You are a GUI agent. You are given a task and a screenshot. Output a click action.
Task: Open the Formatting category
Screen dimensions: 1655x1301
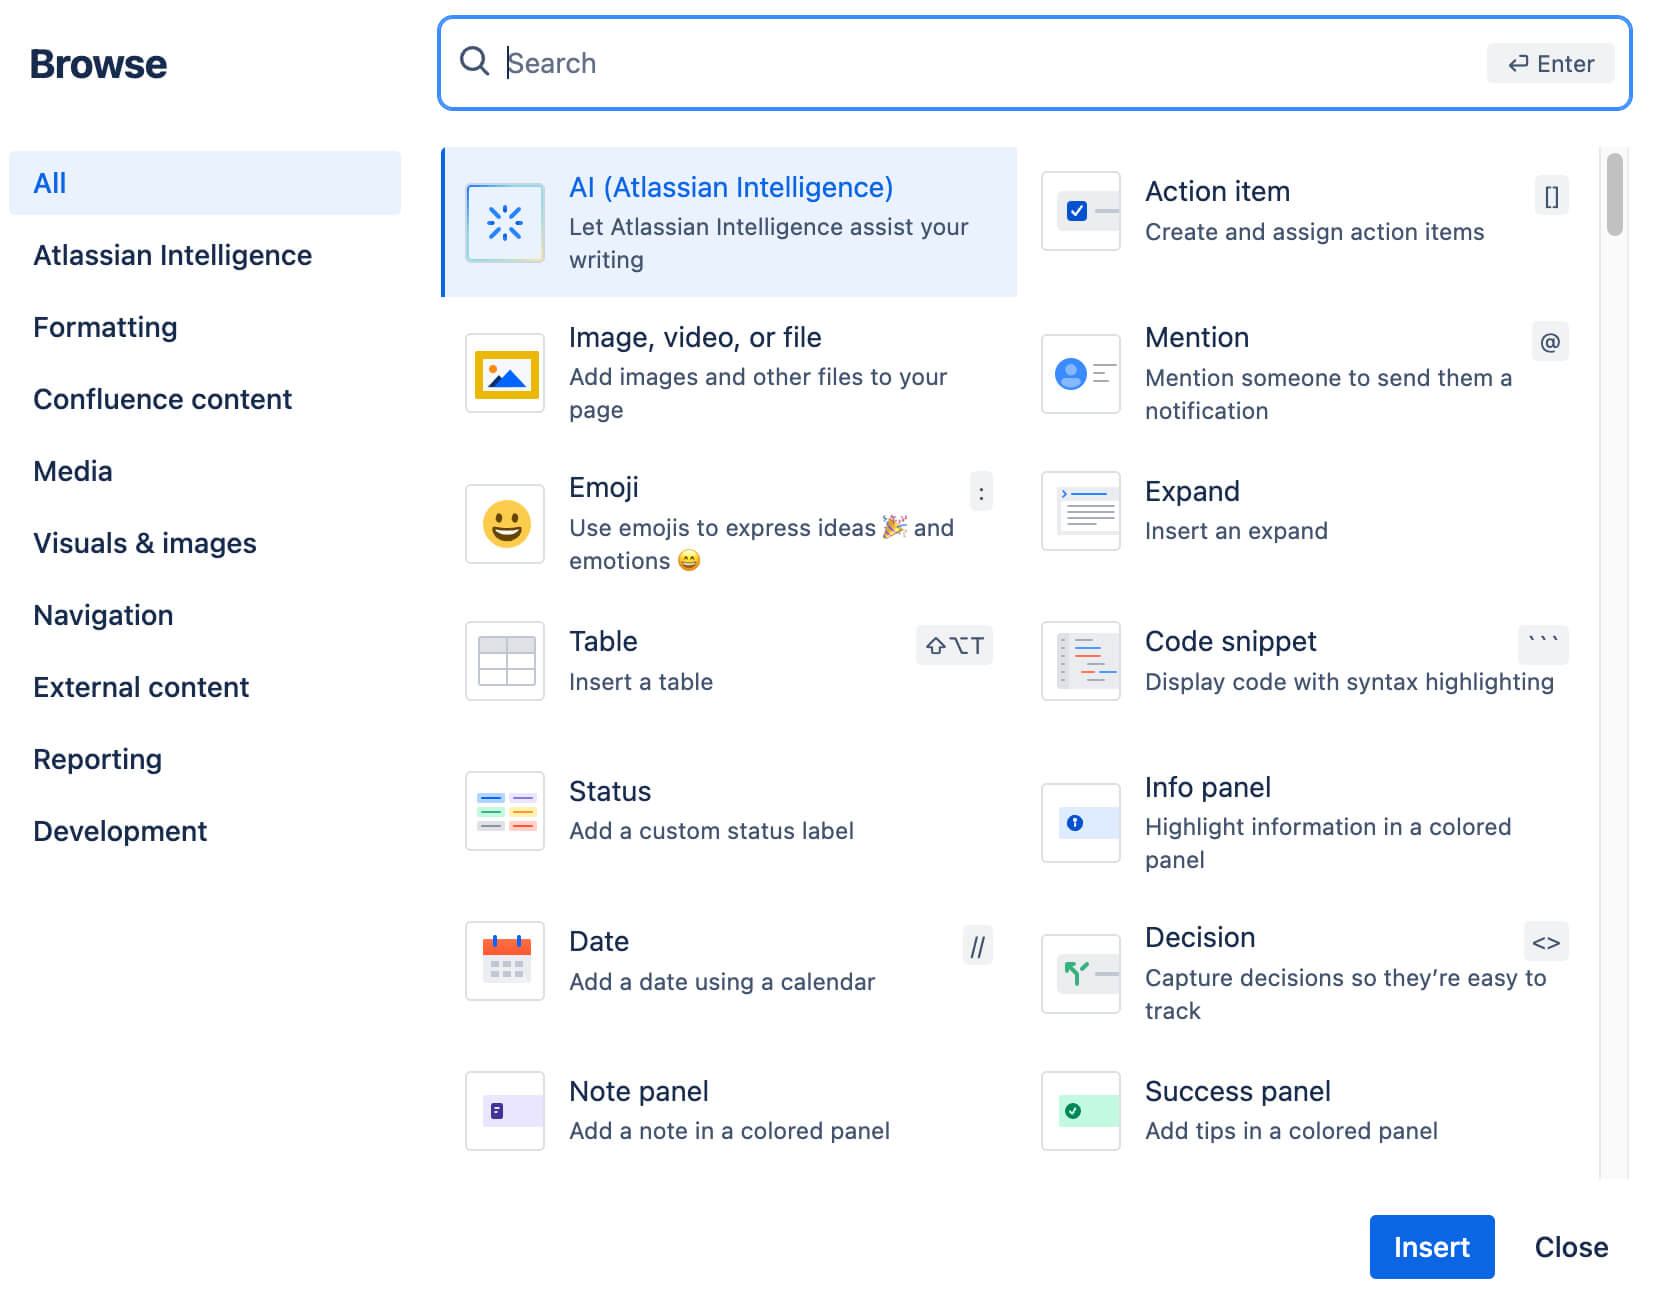(105, 327)
